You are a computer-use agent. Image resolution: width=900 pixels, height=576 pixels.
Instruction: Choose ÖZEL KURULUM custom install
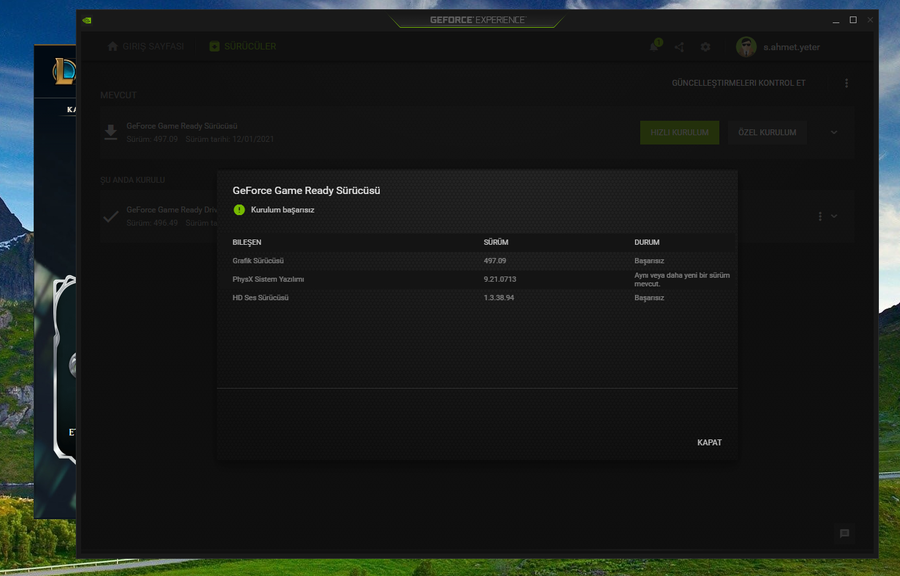pyautogui.click(x=767, y=133)
